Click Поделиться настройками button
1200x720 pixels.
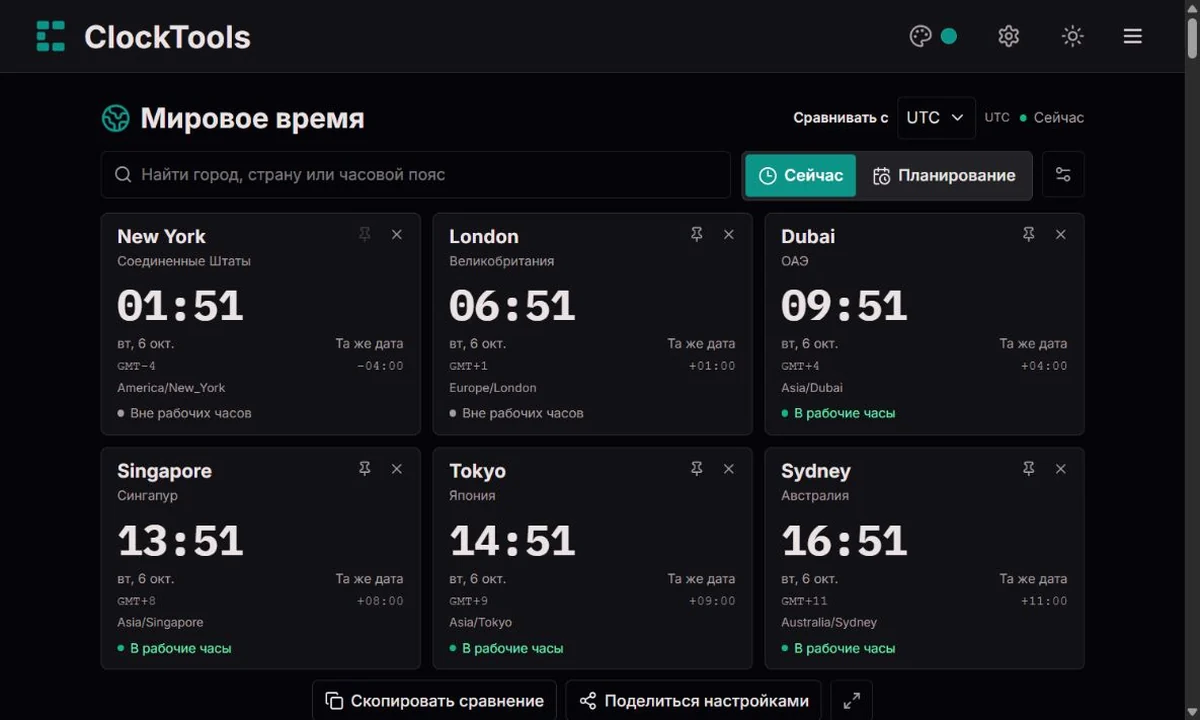(694, 701)
